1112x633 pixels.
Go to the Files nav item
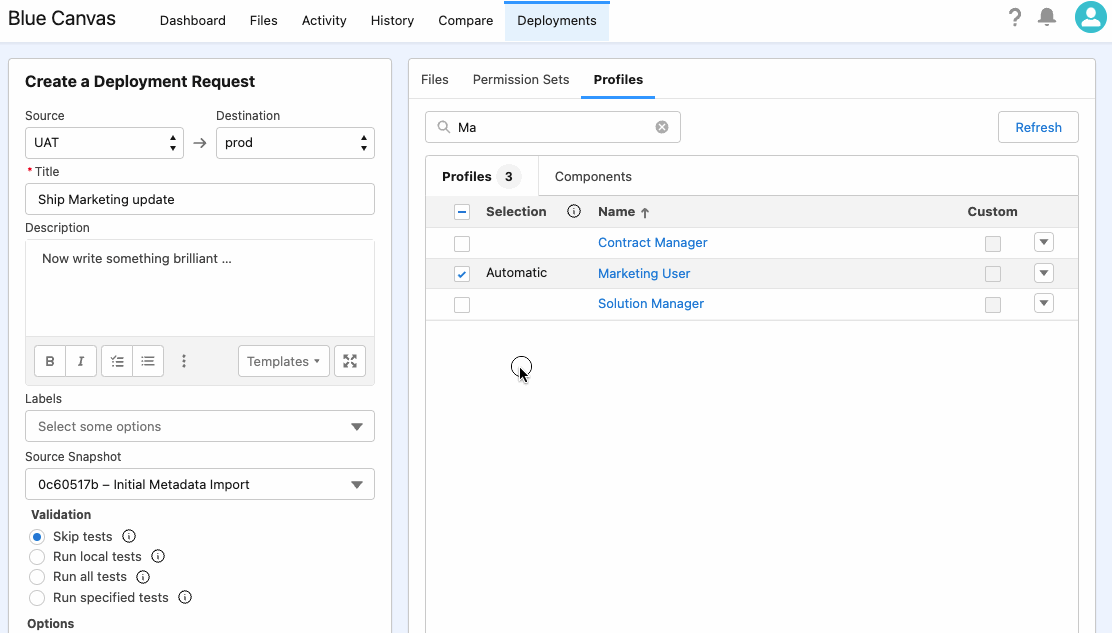(263, 21)
